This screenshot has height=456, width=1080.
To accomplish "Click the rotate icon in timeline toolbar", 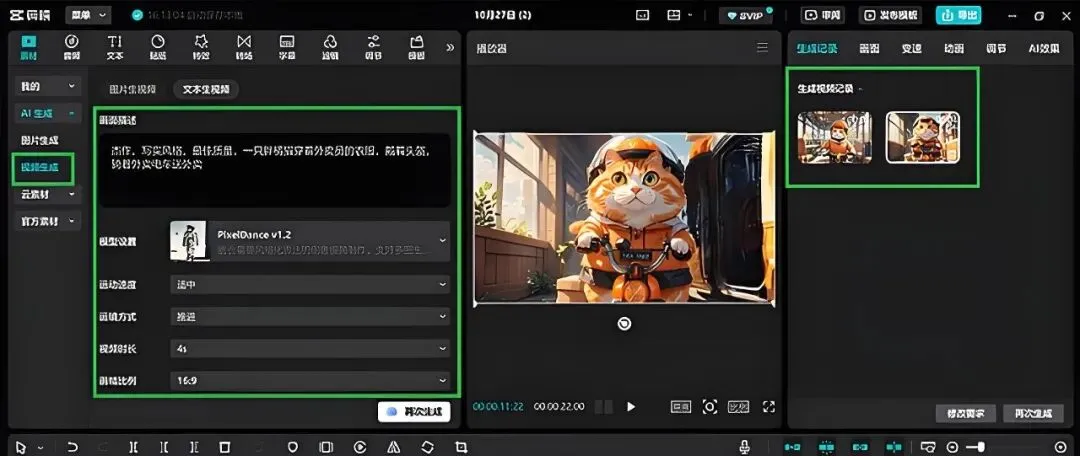I will (x=427, y=447).
